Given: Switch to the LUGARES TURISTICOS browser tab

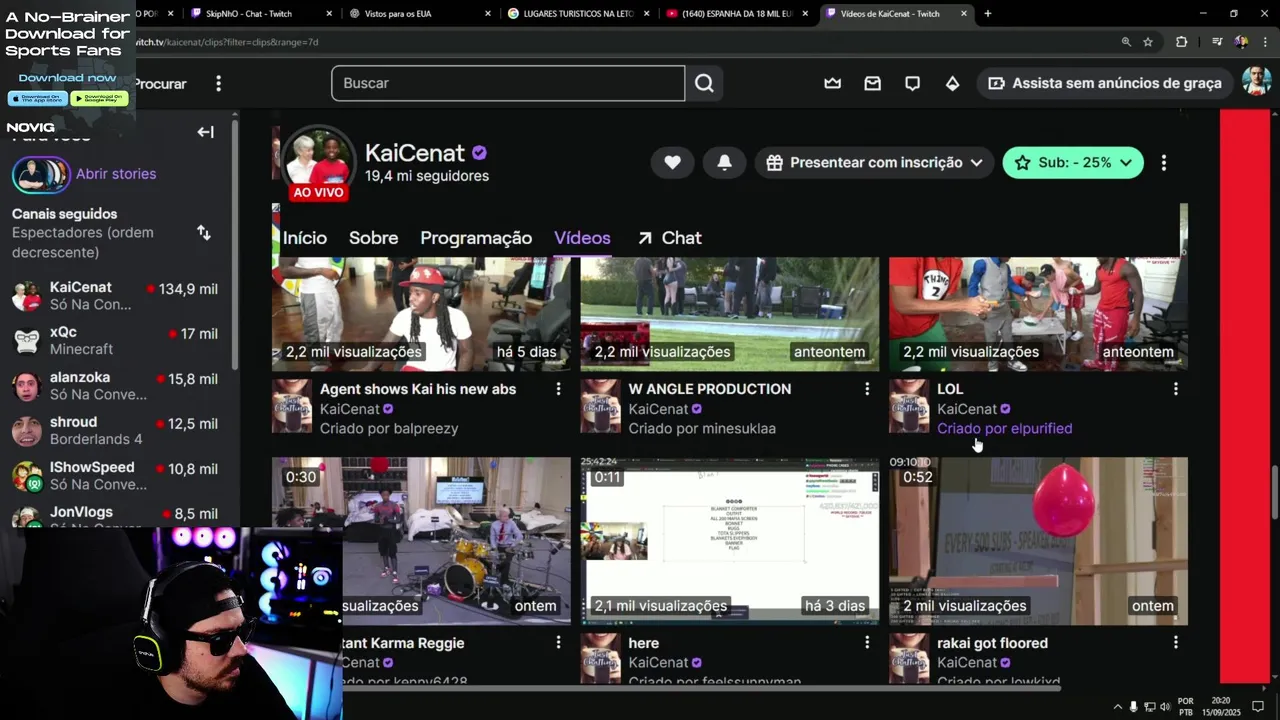Looking at the screenshot, I should (578, 14).
